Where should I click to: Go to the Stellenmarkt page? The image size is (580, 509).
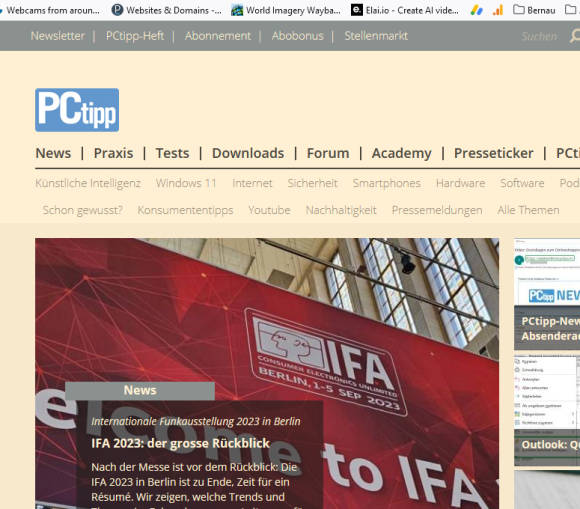pos(376,36)
